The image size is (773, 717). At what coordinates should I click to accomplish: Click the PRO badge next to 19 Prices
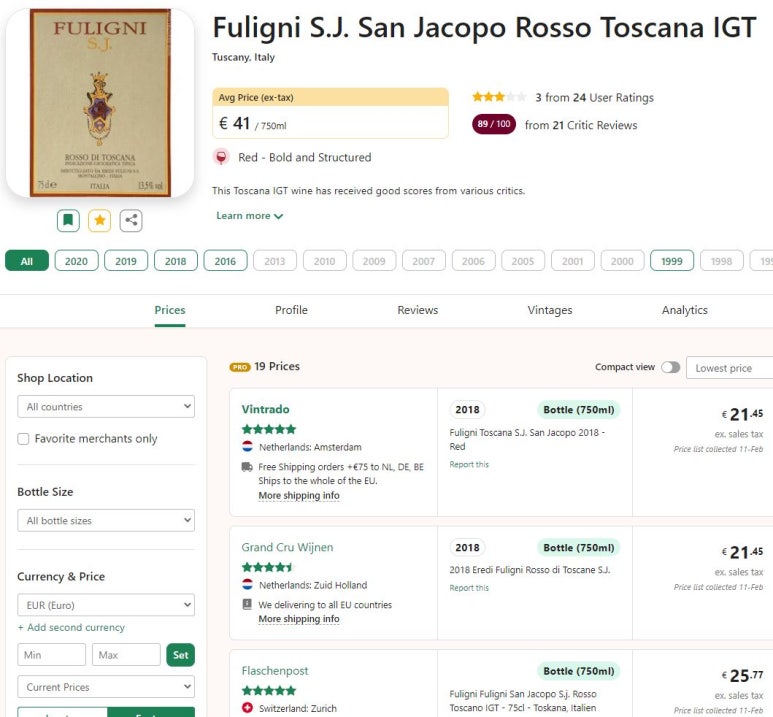(240, 367)
